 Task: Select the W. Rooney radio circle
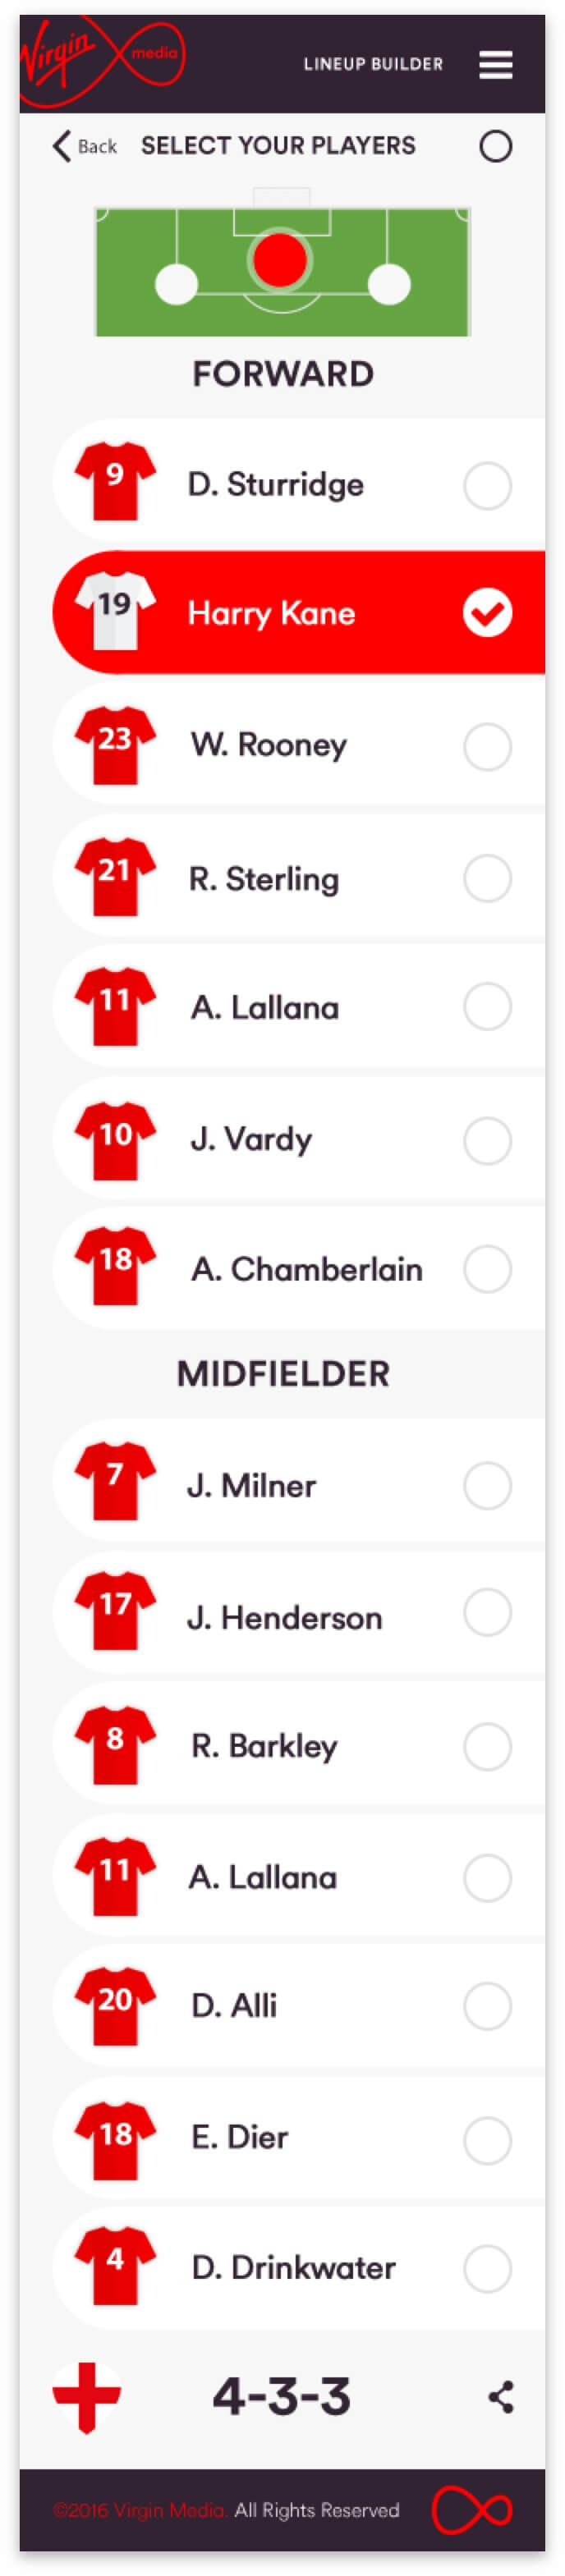pos(487,746)
